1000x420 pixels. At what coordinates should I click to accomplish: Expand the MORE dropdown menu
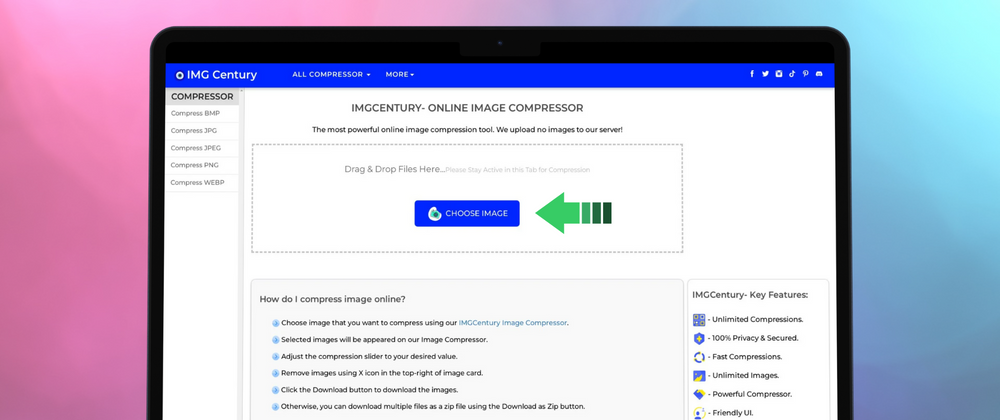(400, 75)
